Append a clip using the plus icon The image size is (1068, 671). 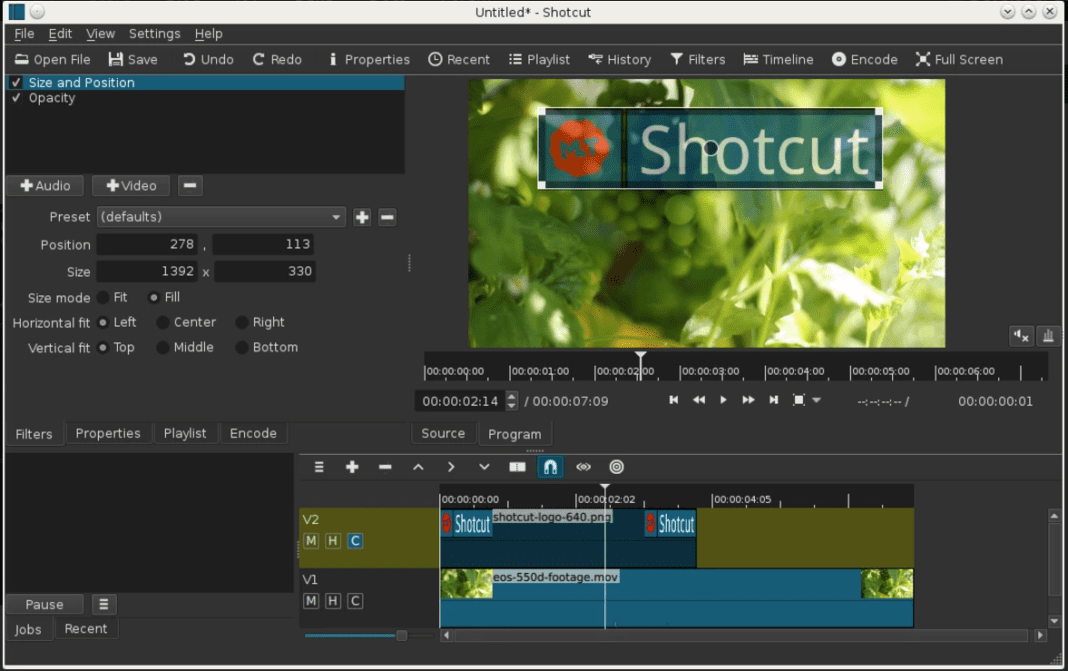click(352, 467)
